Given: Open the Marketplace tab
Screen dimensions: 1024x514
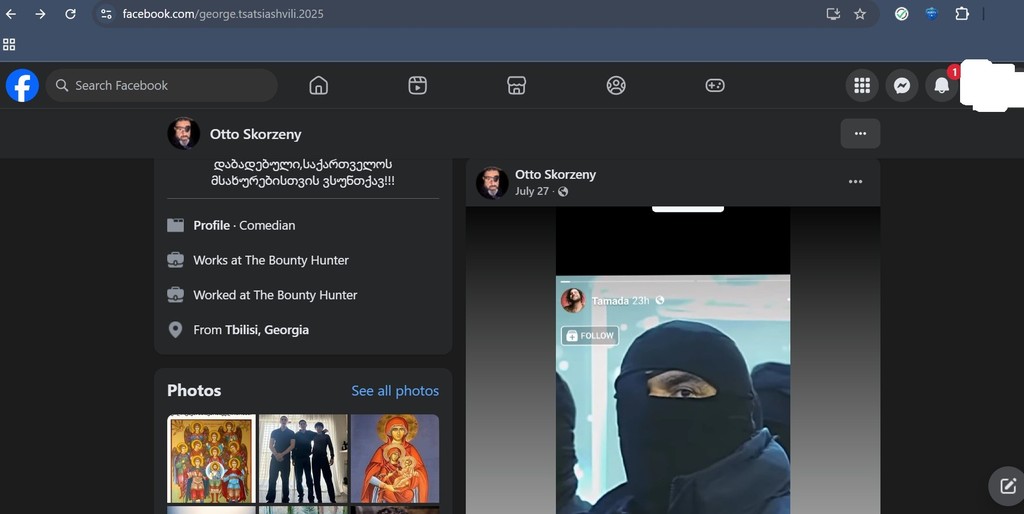Looking at the screenshot, I should tap(517, 86).
